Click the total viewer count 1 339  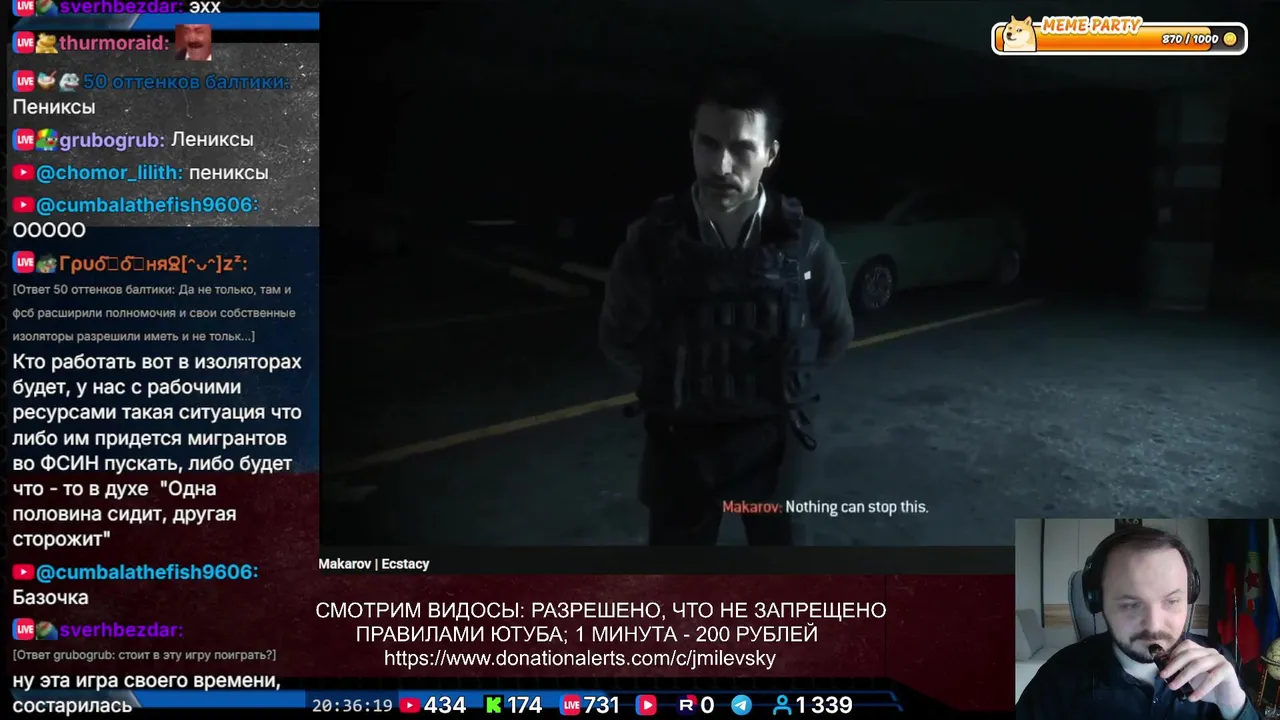pos(824,705)
